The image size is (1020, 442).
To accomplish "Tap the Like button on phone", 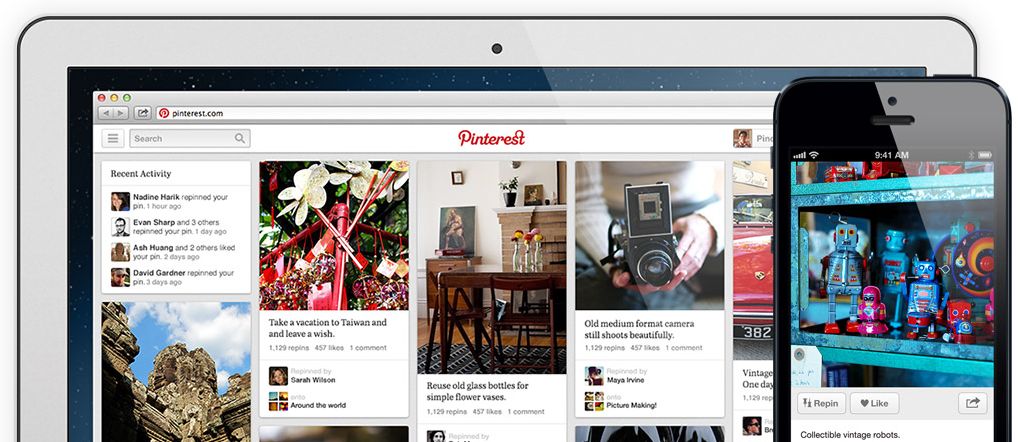I will [874, 403].
